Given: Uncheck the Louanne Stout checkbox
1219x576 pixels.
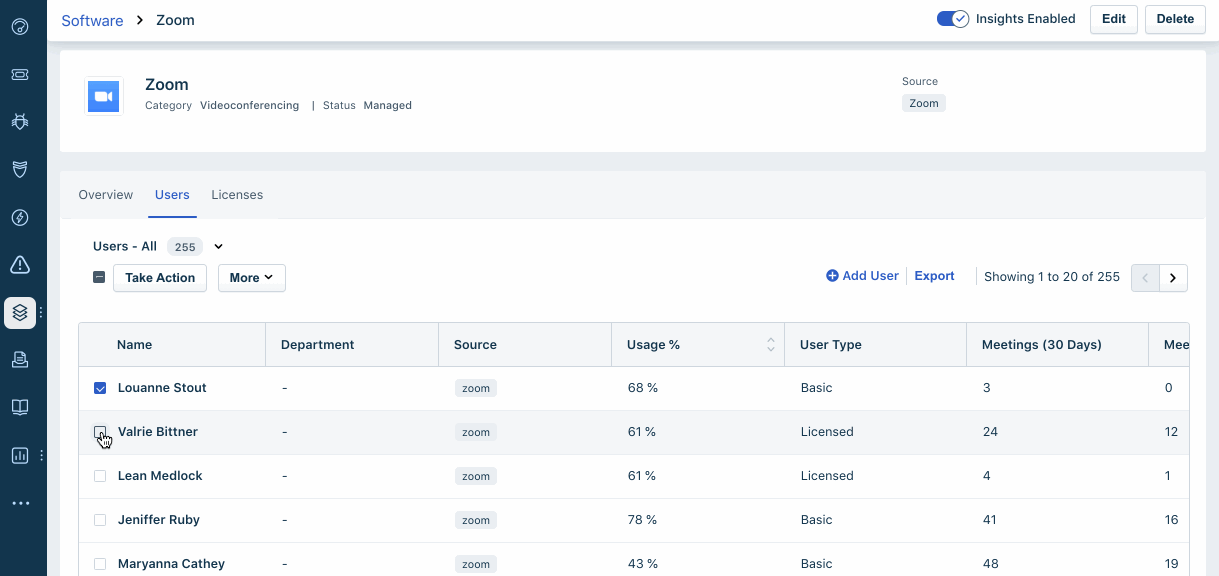Looking at the screenshot, I should [x=100, y=388].
